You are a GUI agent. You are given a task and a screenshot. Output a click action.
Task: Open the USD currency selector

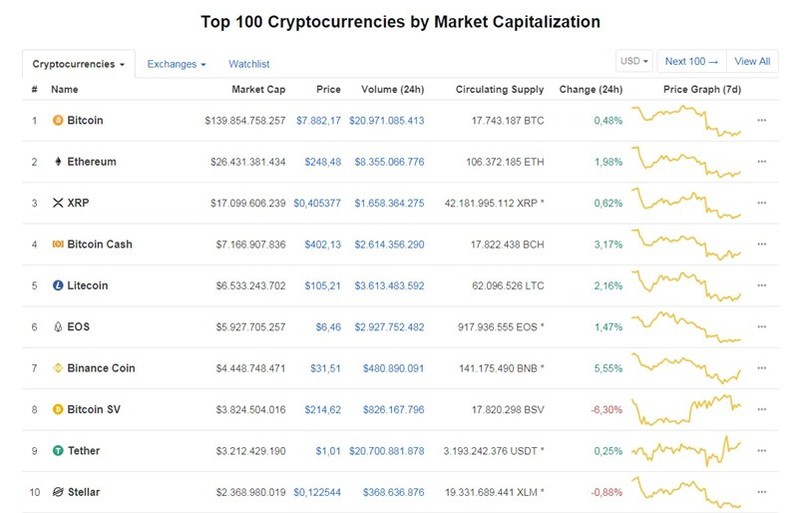tap(634, 61)
